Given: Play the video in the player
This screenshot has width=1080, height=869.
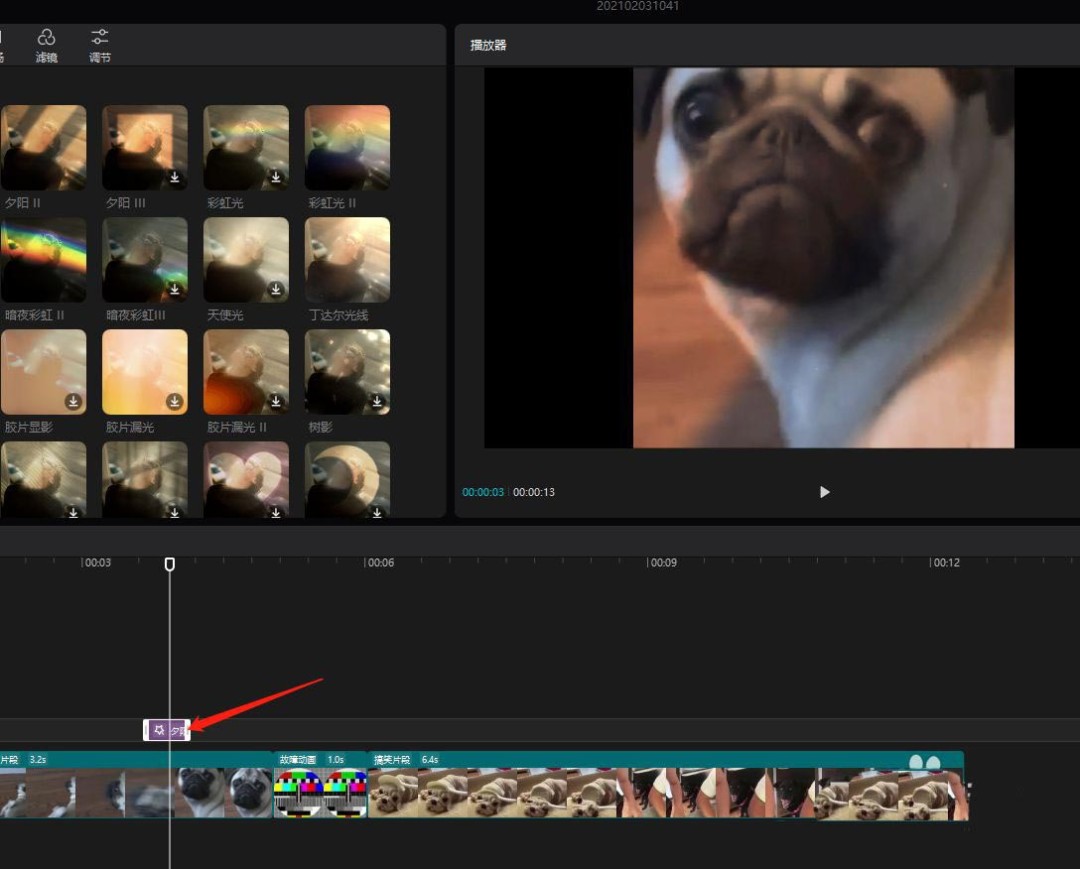Looking at the screenshot, I should tap(824, 492).
